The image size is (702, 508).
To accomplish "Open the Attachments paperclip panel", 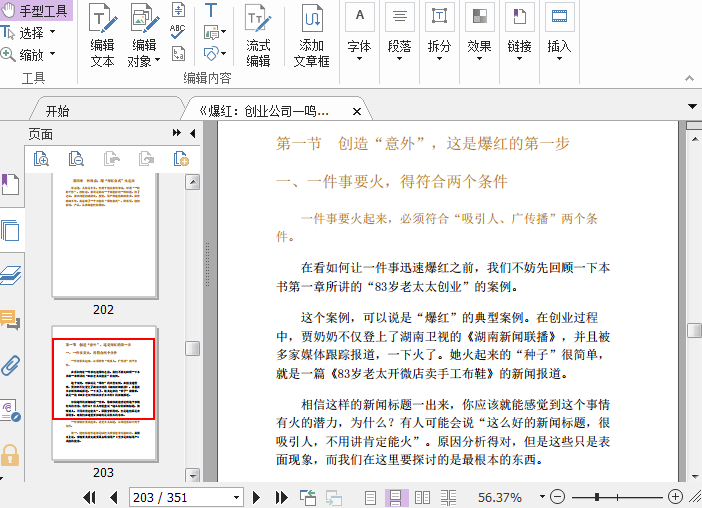I will (11, 365).
